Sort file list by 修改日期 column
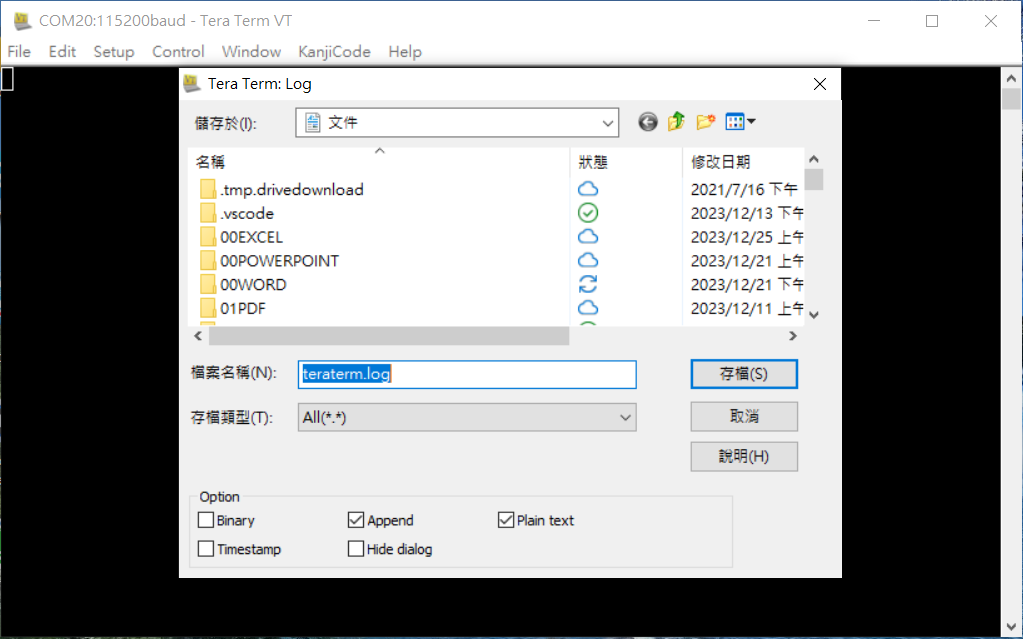The width and height of the screenshot is (1023, 639). [x=743, y=162]
